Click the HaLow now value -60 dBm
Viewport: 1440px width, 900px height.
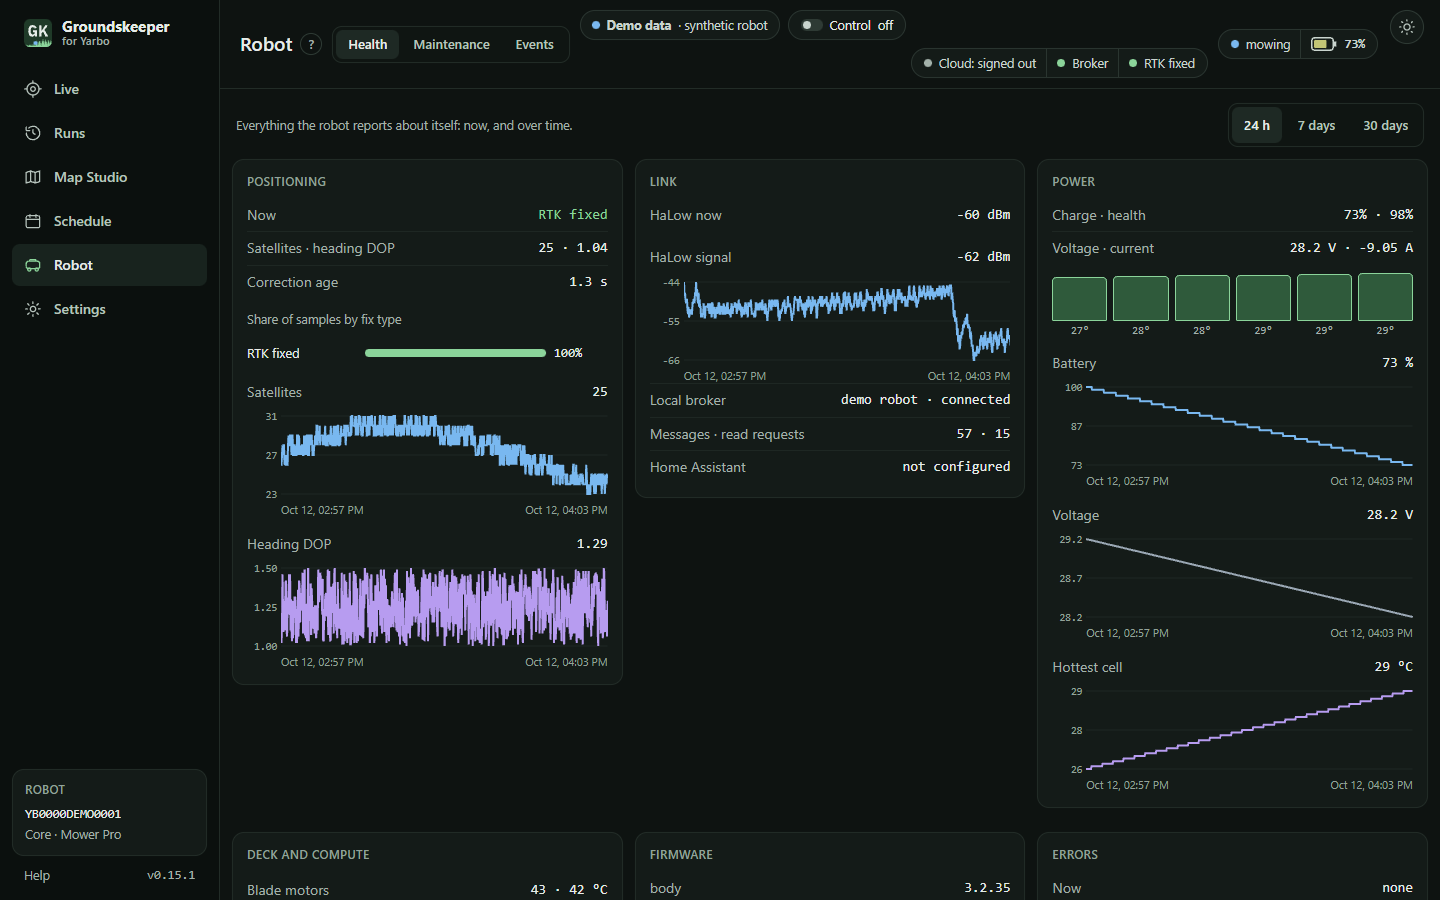[983, 215]
